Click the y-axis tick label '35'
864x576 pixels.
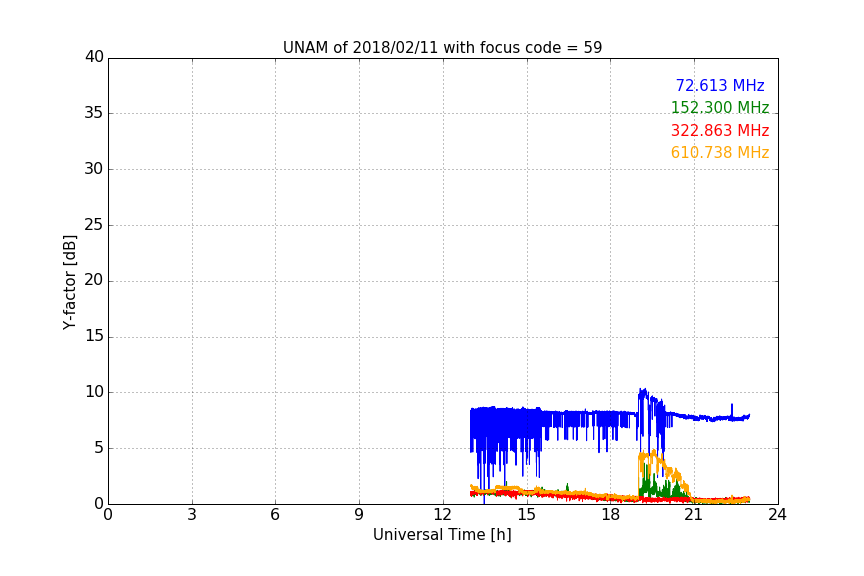pyautogui.click(x=94, y=113)
